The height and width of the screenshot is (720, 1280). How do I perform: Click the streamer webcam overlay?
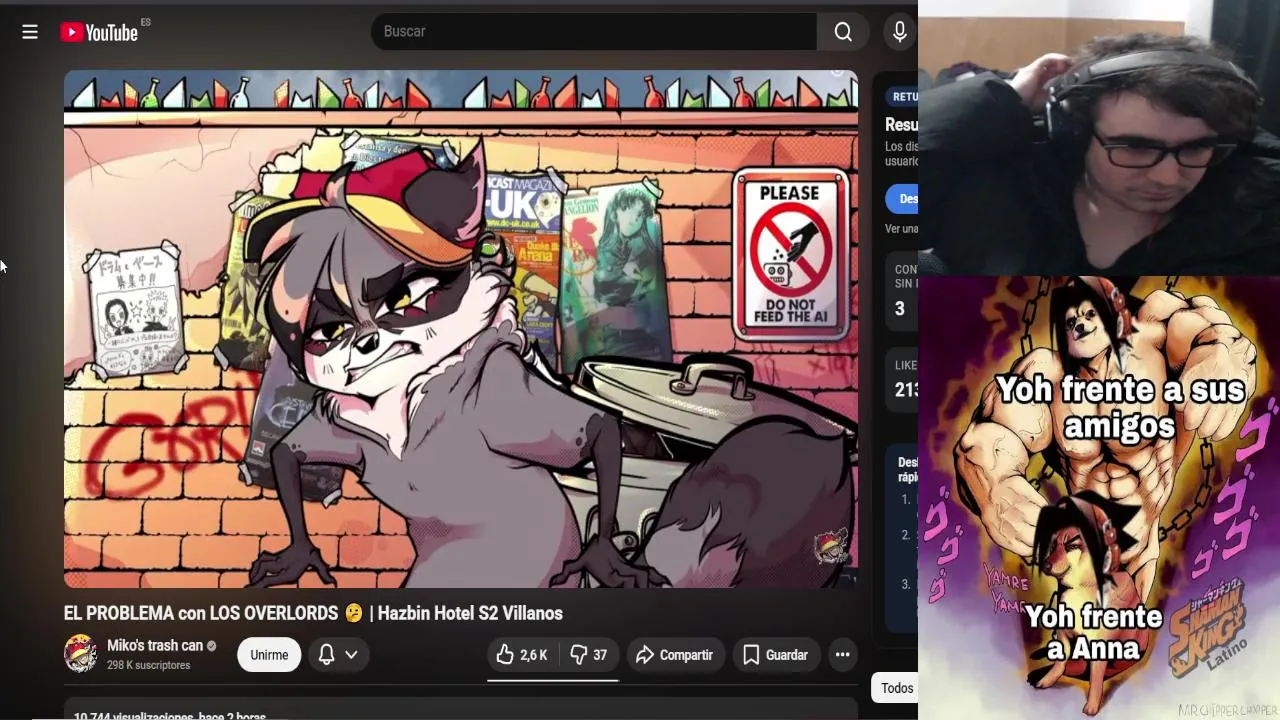point(1099,138)
